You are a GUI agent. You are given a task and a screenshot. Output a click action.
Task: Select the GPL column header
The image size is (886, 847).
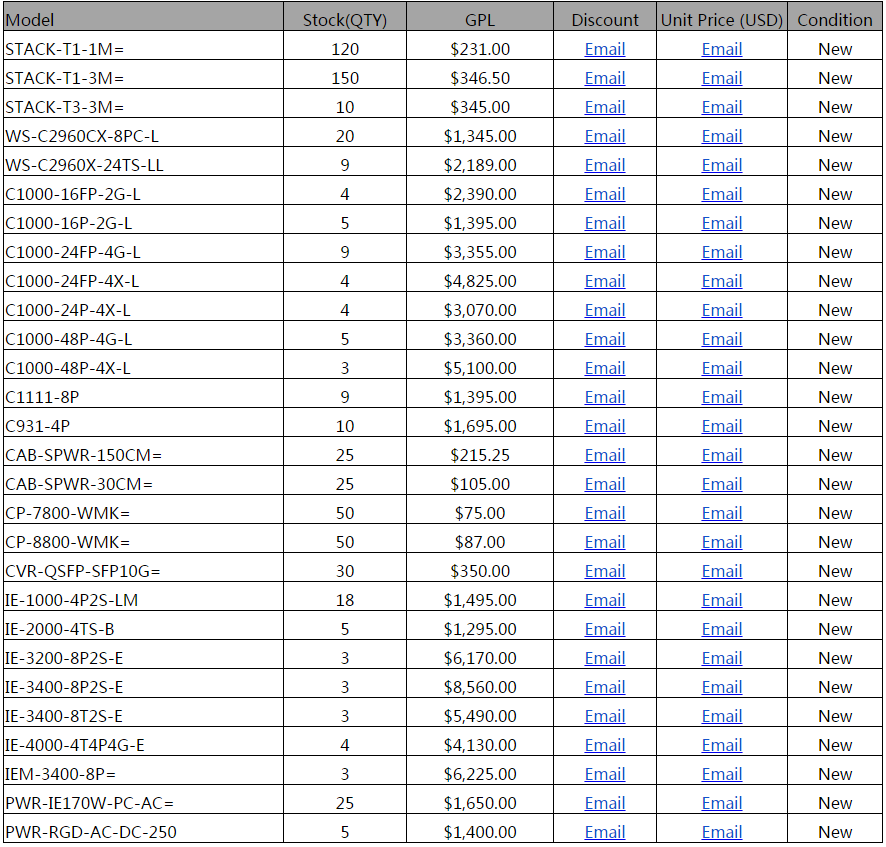480,17
